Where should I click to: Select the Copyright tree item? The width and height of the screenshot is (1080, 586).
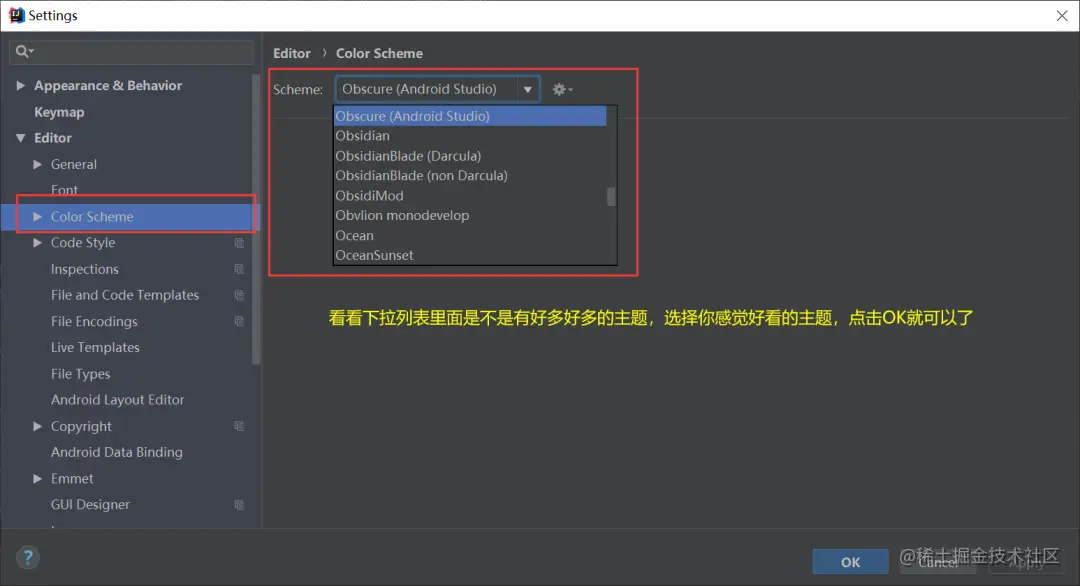81,426
